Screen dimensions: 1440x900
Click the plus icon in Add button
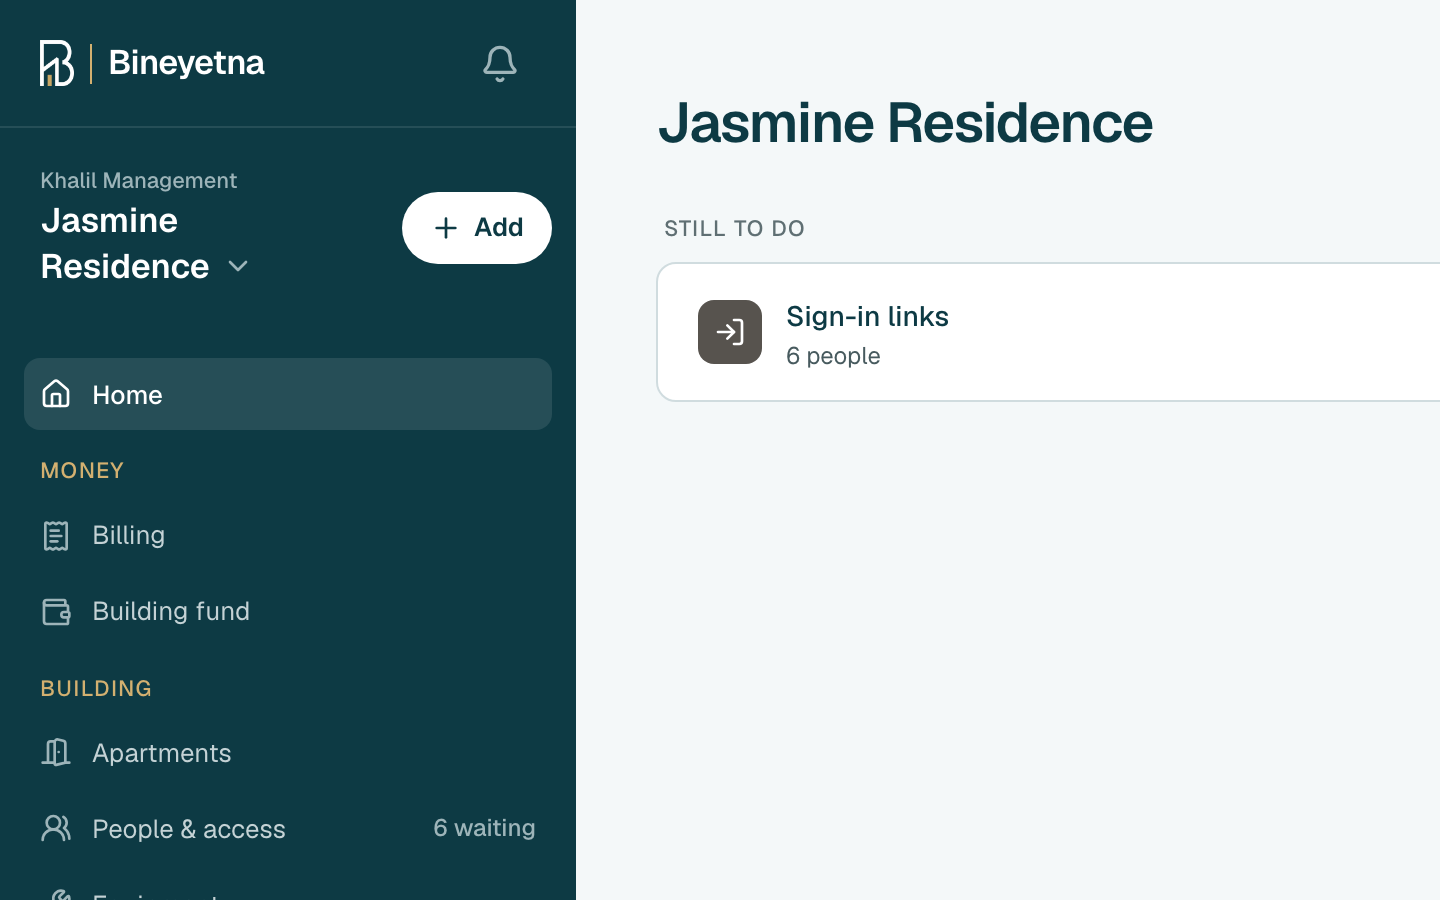point(446,228)
